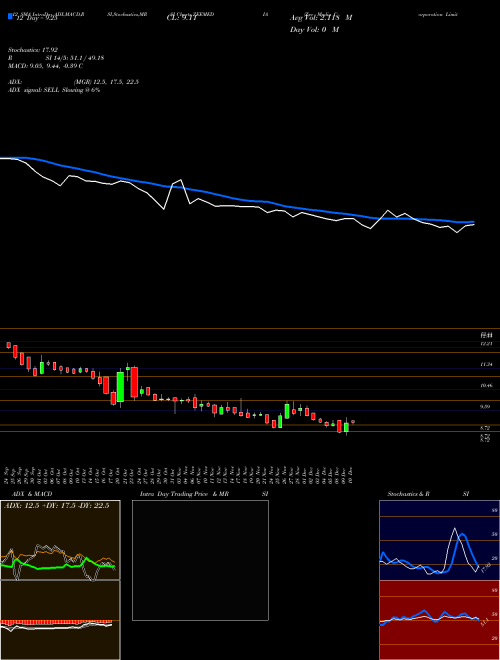Screen dimensions: 500x660
Task: Click the 'Avg Vol: 2.118 M' text
Action: coord(321,18)
